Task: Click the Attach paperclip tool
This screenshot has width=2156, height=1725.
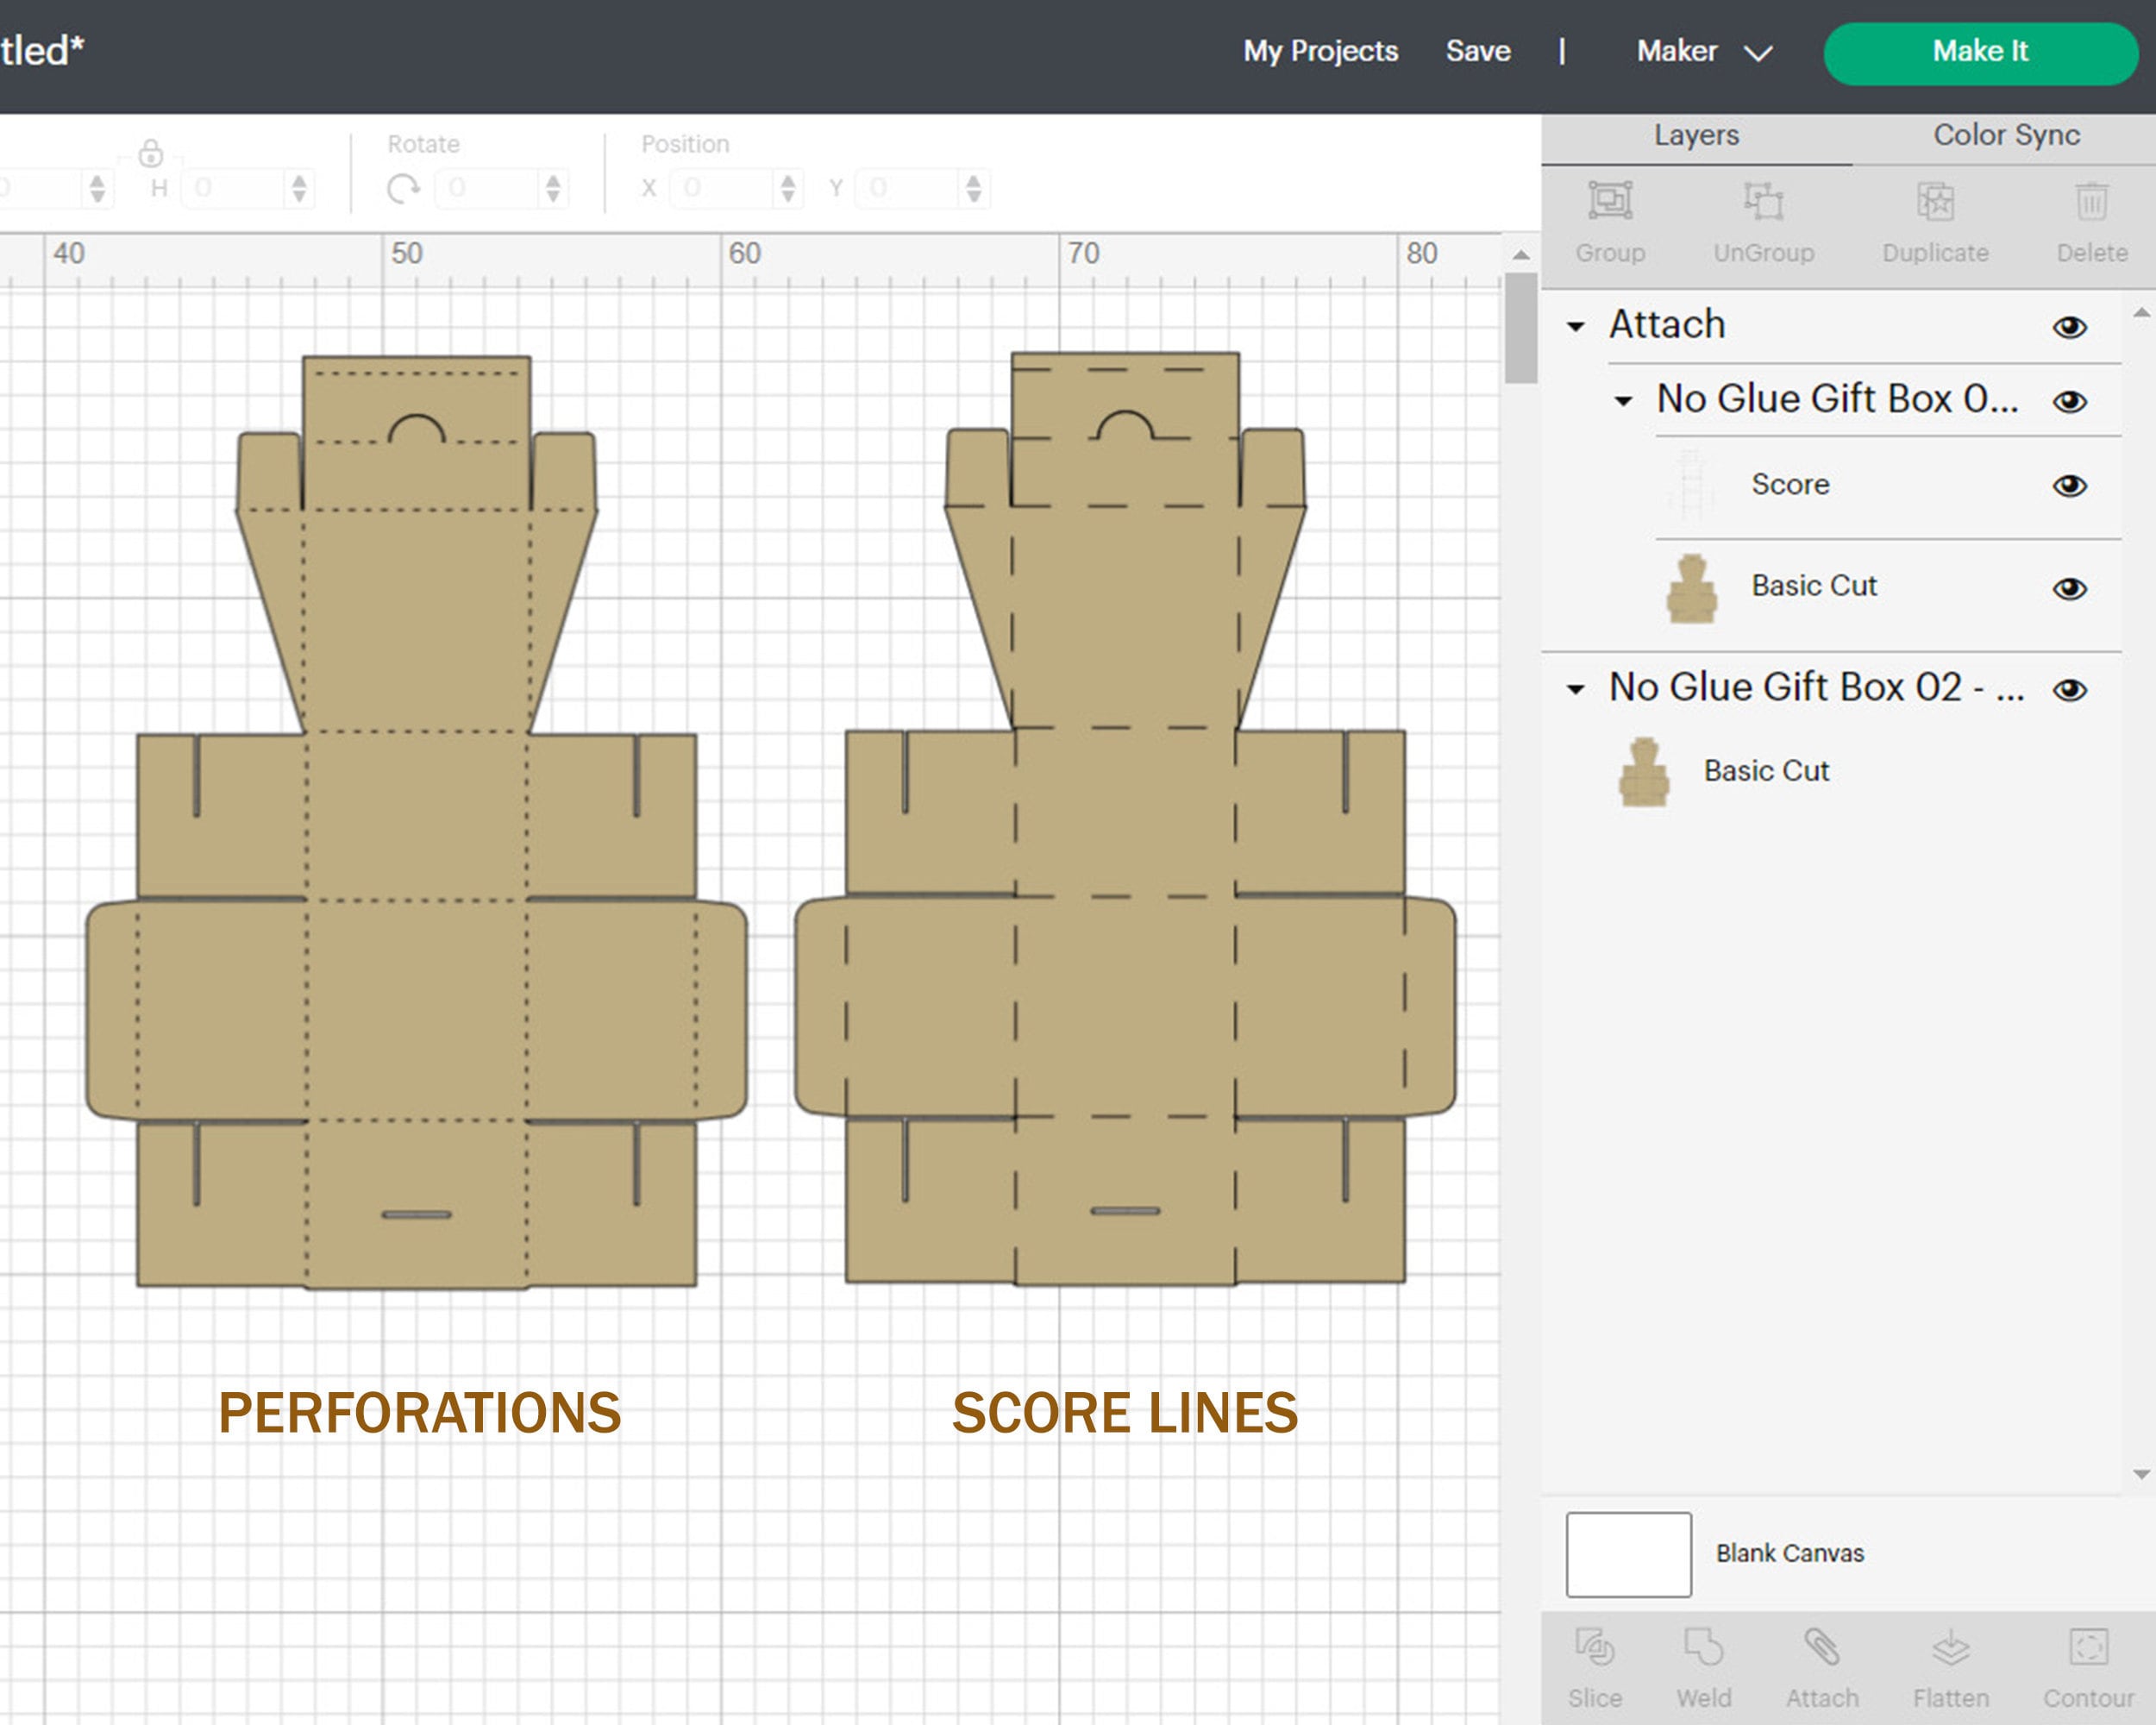Action: (x=1822, y=1647)
